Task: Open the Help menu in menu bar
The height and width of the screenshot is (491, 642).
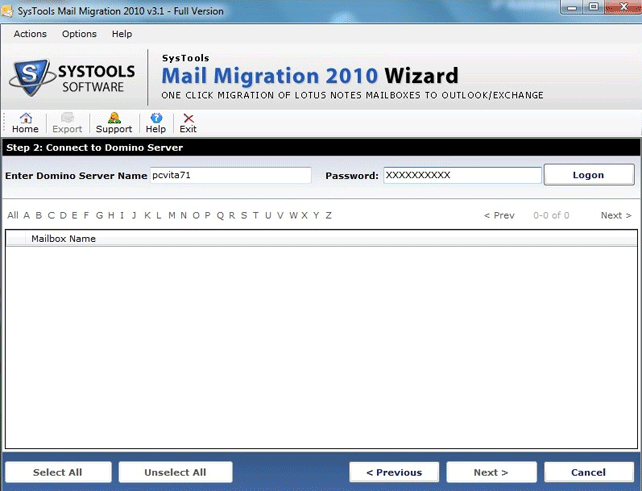Action: 122,34
